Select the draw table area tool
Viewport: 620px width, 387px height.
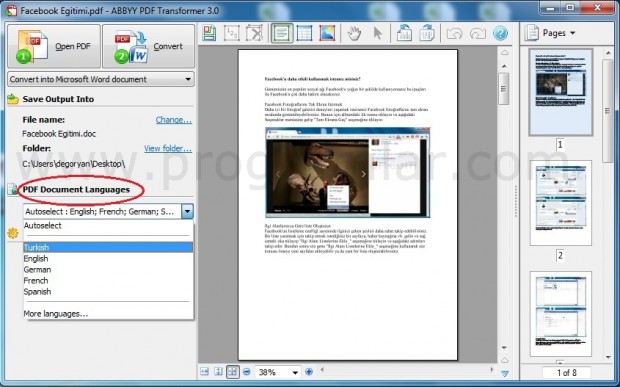pyautogui.click(x=304, y=33)
